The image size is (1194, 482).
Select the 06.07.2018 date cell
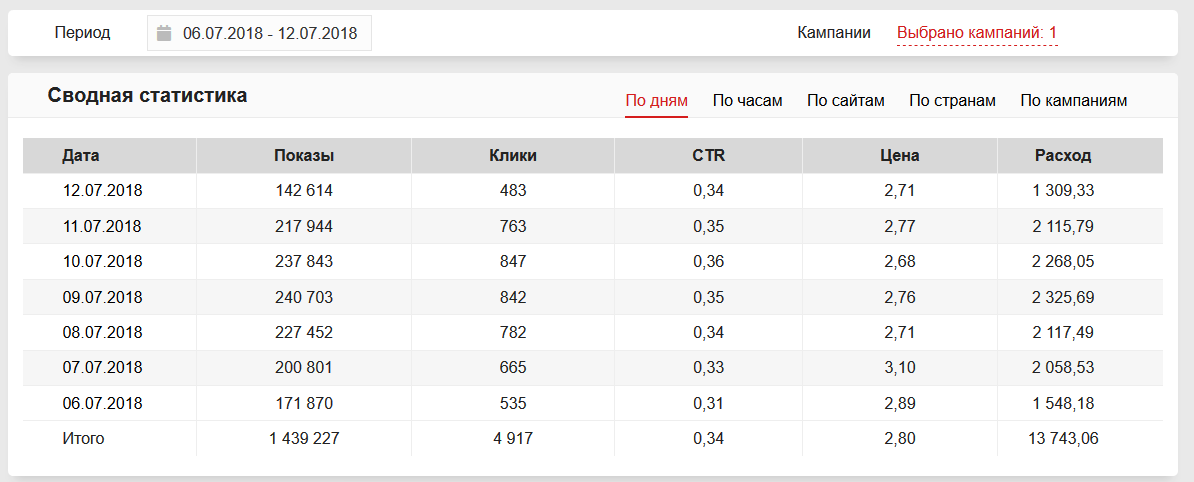point(102,403)
